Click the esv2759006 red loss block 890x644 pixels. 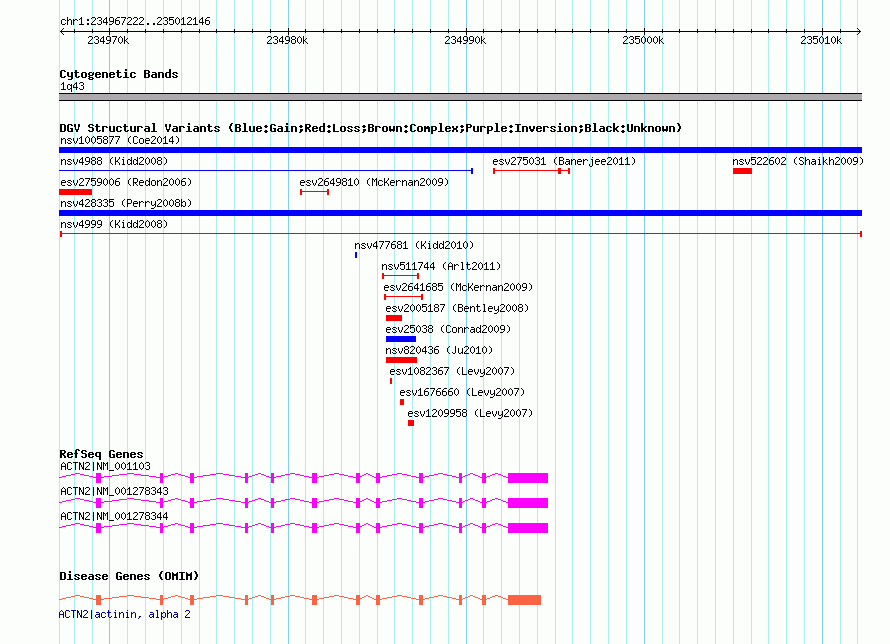point(75,192)
